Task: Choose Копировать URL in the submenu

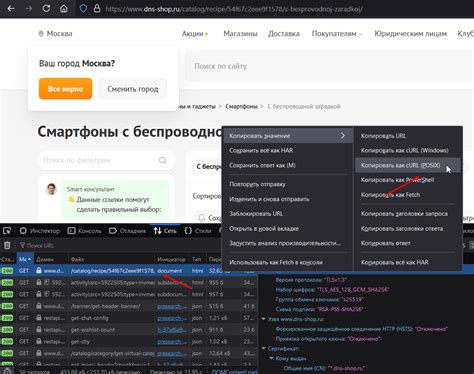Action: (x=409, y=136)
